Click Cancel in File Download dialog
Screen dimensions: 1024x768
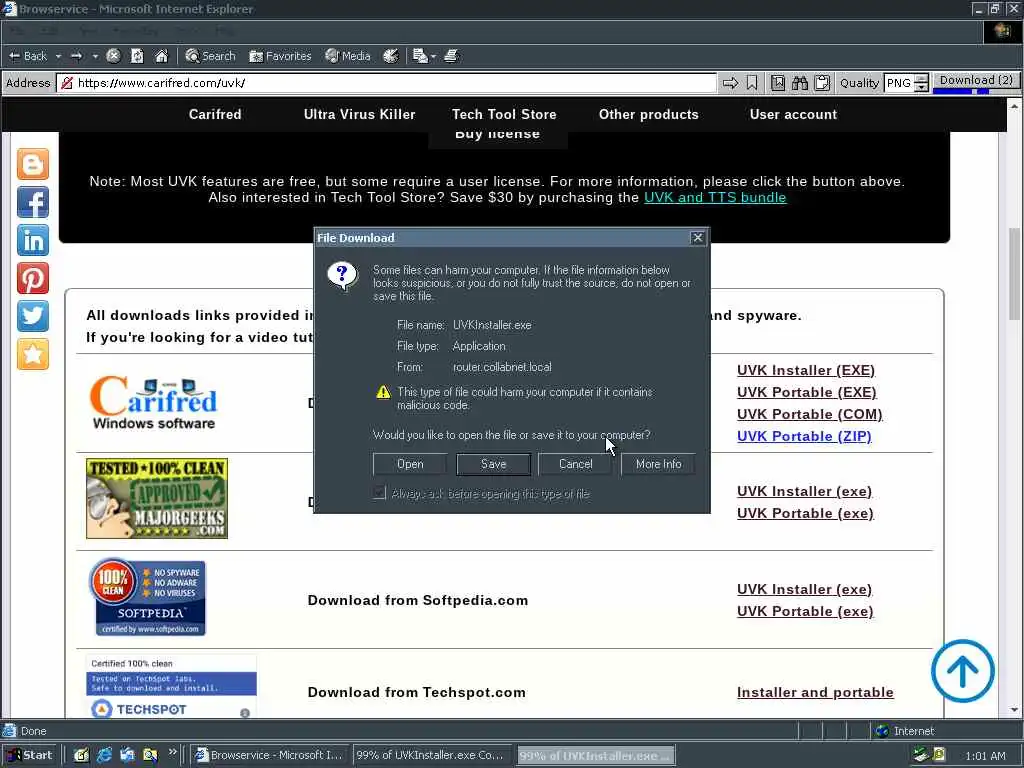(x=575, y=464)
